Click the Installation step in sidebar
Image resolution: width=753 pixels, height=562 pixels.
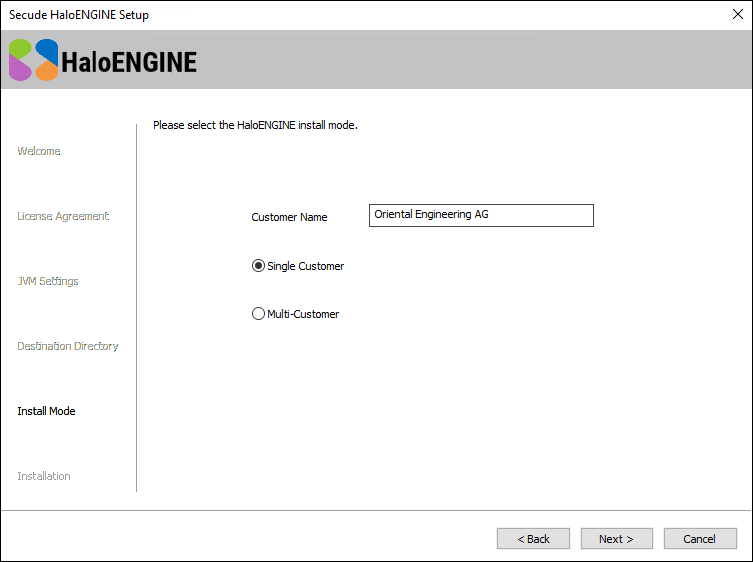click(44, 476)
